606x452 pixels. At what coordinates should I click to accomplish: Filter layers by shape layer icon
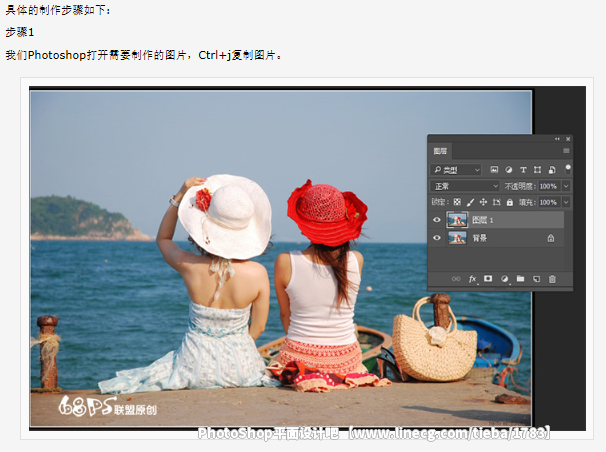click(x=537, y=170)
